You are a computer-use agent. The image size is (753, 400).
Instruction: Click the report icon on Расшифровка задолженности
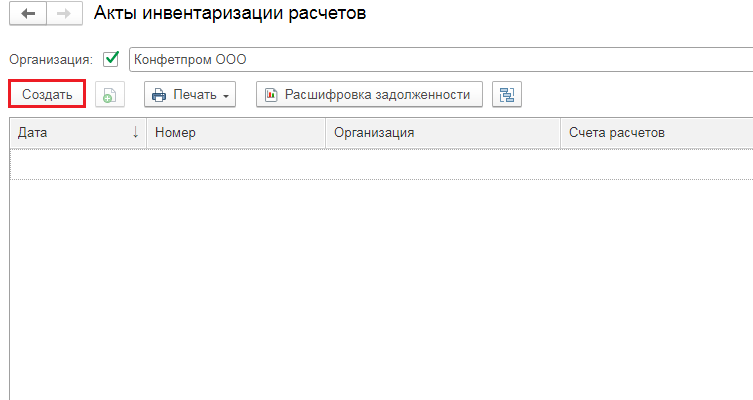271,95
